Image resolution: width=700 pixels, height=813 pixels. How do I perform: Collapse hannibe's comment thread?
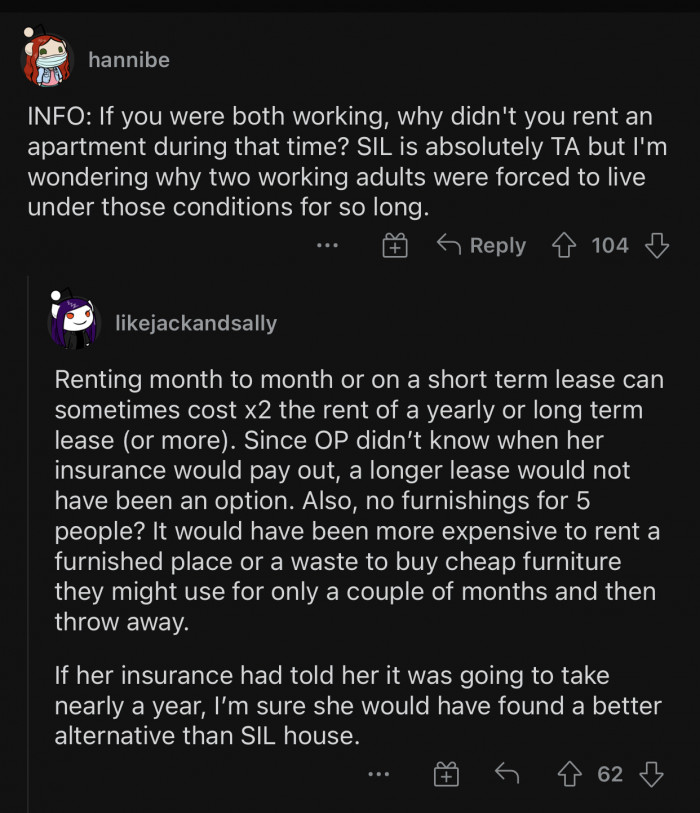pyautogui.click(x=129, y=60)
